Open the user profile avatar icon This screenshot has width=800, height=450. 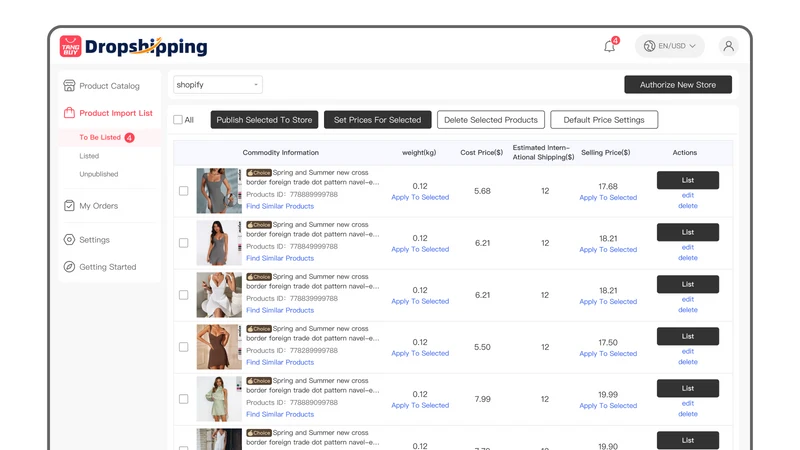(x=729, y=46)
